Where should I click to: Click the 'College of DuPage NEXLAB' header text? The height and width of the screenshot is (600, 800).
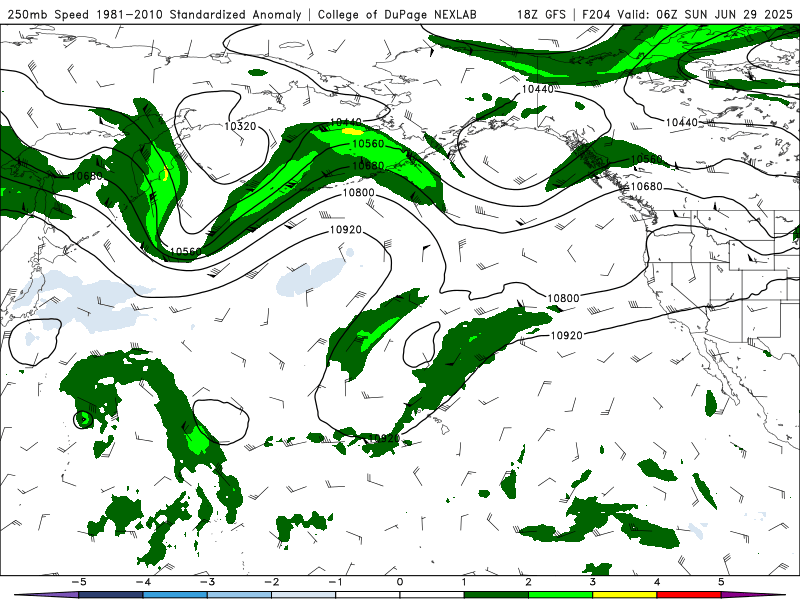point(397,14)
